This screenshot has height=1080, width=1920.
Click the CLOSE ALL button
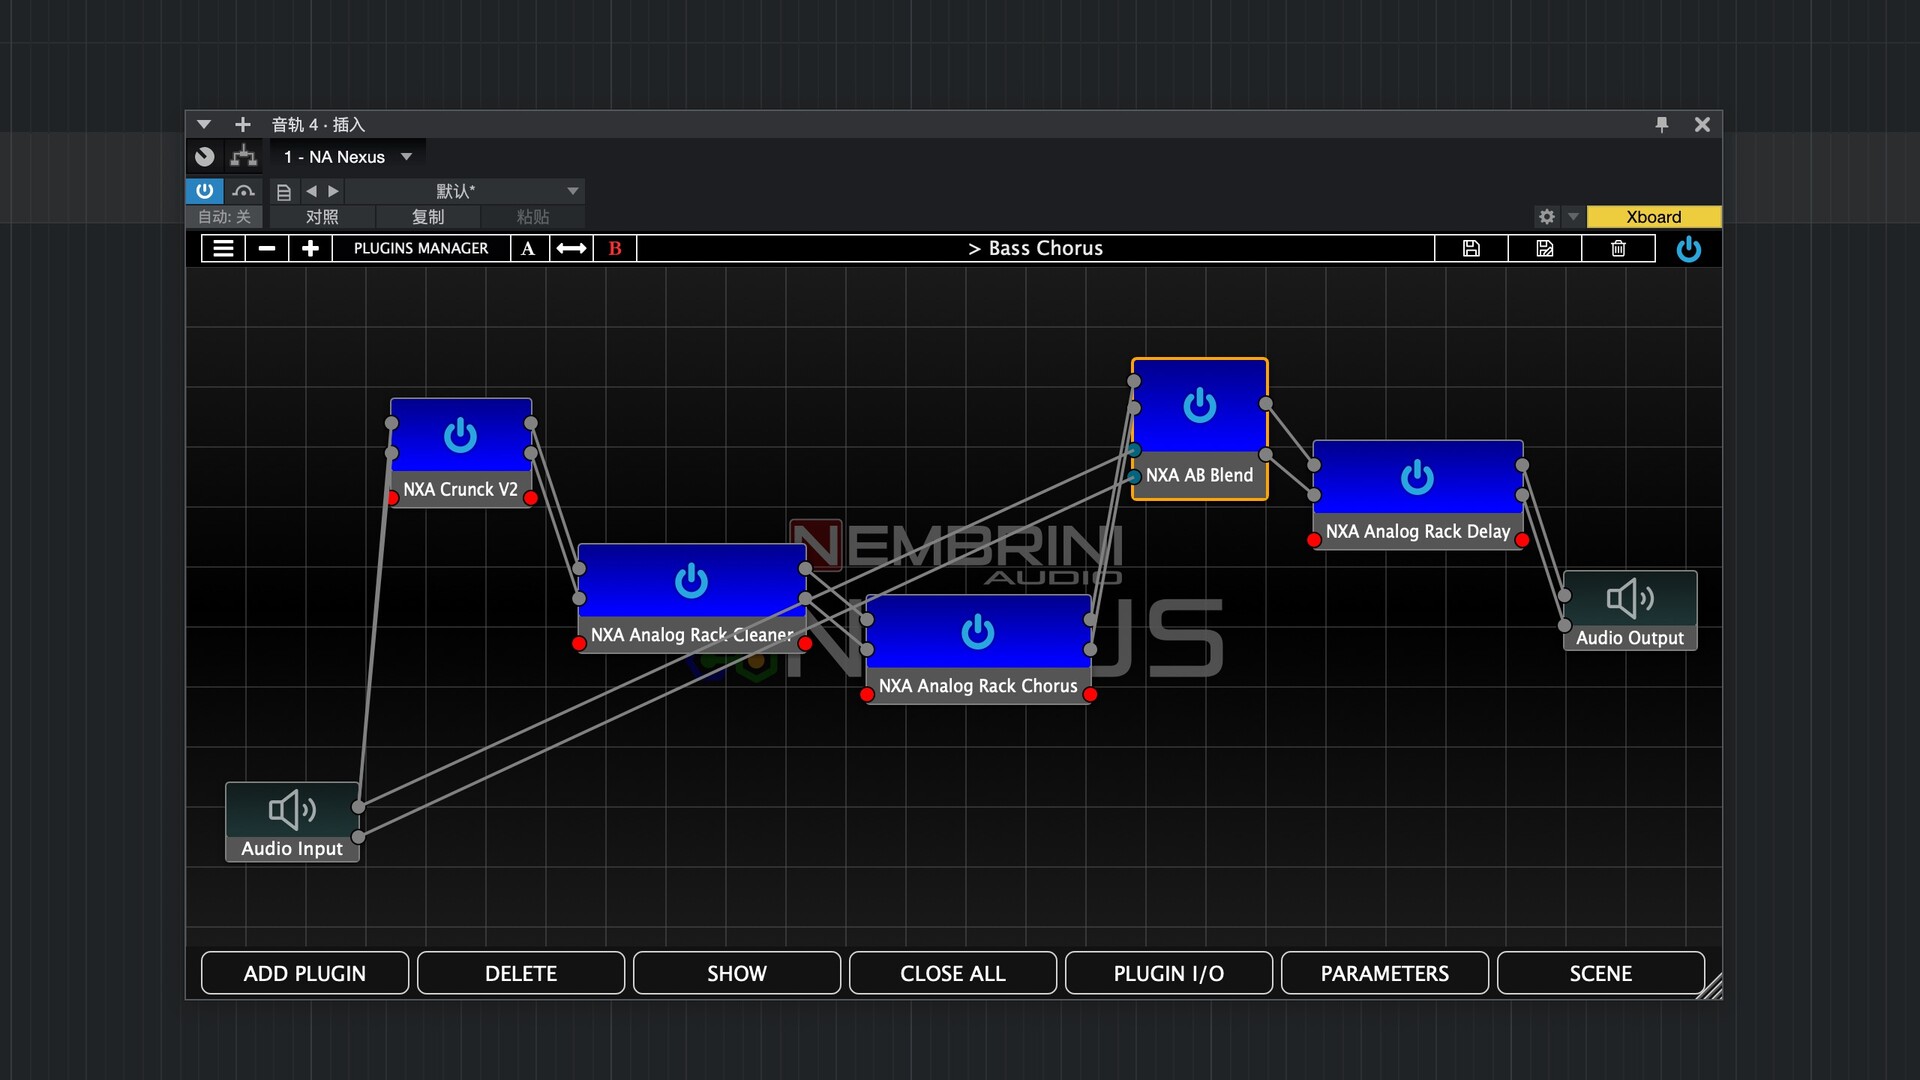pyautogui.click(x=953, y=973)
